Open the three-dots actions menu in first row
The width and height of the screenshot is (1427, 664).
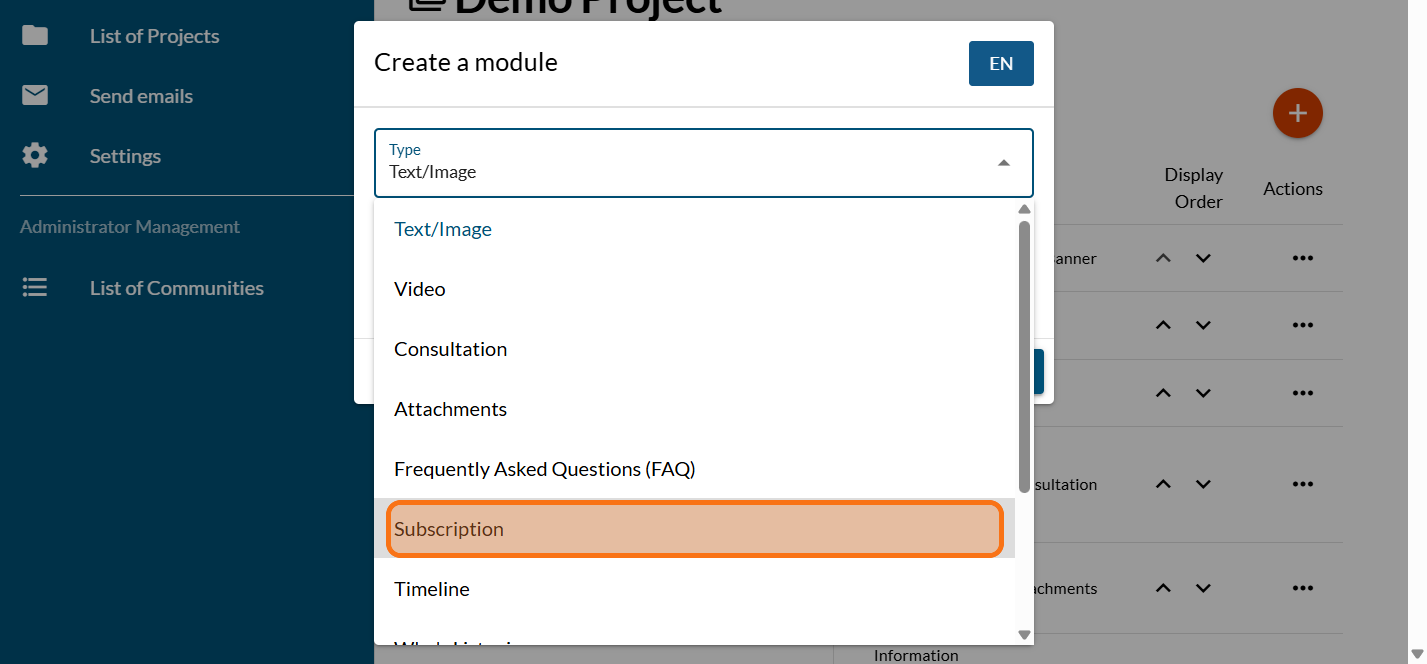click(x=1301, y=258)
